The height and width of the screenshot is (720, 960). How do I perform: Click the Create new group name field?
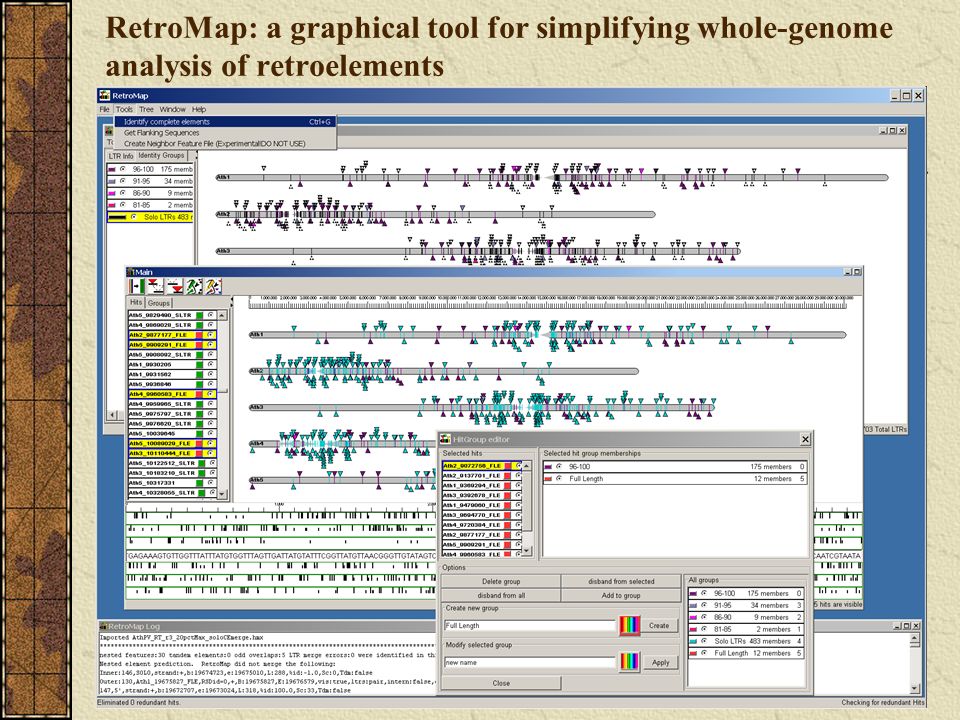(x=530, y=626)
